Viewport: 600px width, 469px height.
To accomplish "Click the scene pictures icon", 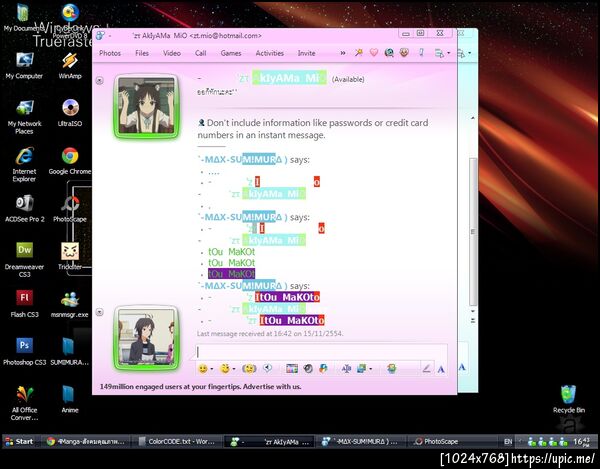I will tap(361, 369).
